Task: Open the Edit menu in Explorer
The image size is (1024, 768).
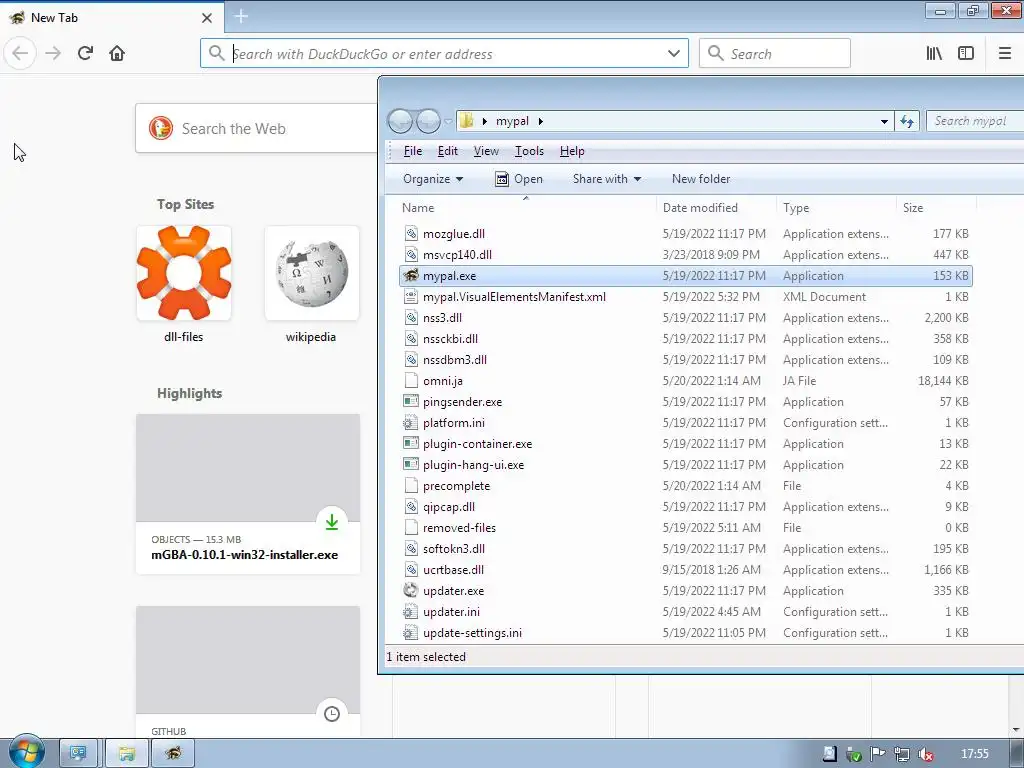Action: tap(447, 151)
